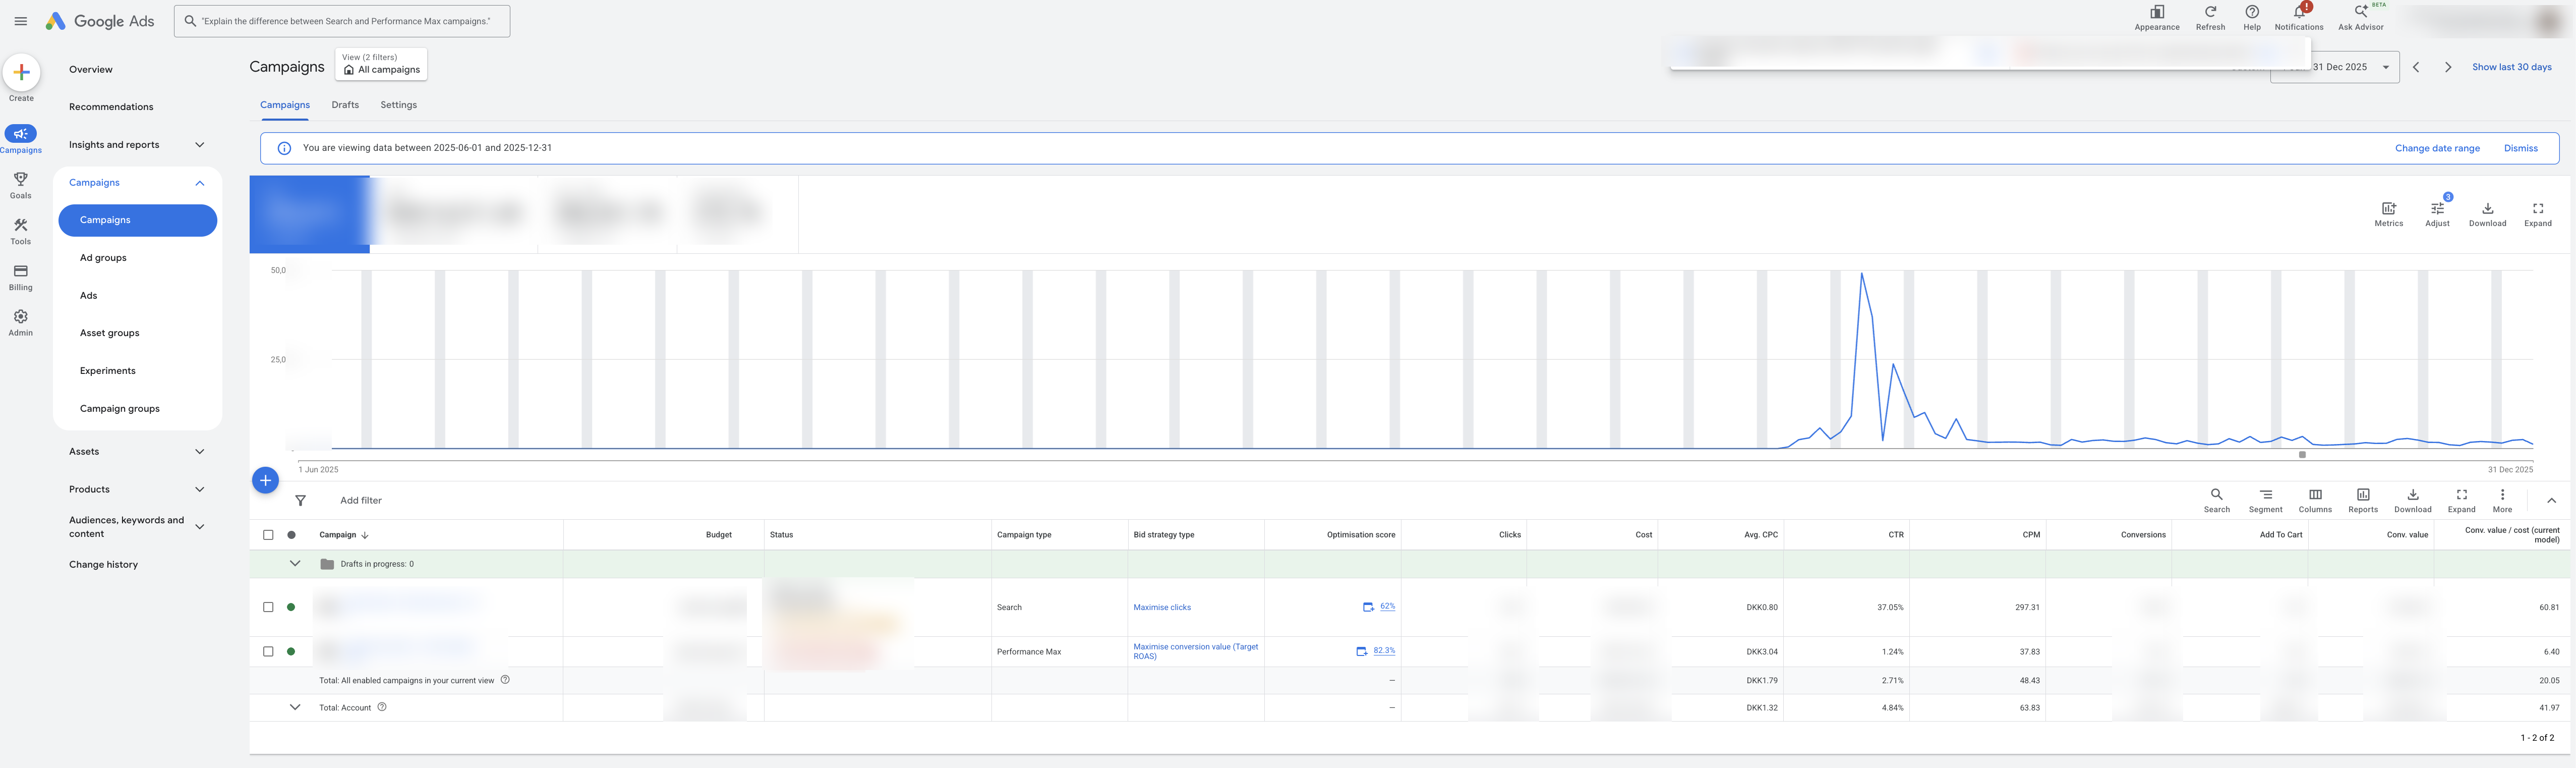Screen dimensions: 2576x768
Task: Expand the Total: Account row
Action: pos(295,707)
